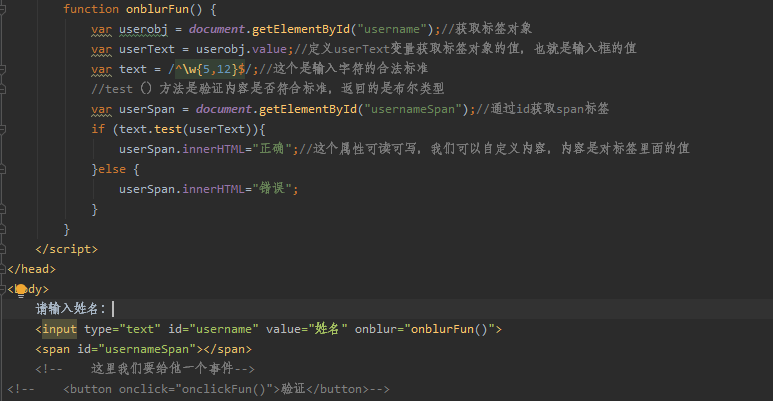Click the highlighted input tag name
Screen dimensions: 773x401
coord(59,329)
